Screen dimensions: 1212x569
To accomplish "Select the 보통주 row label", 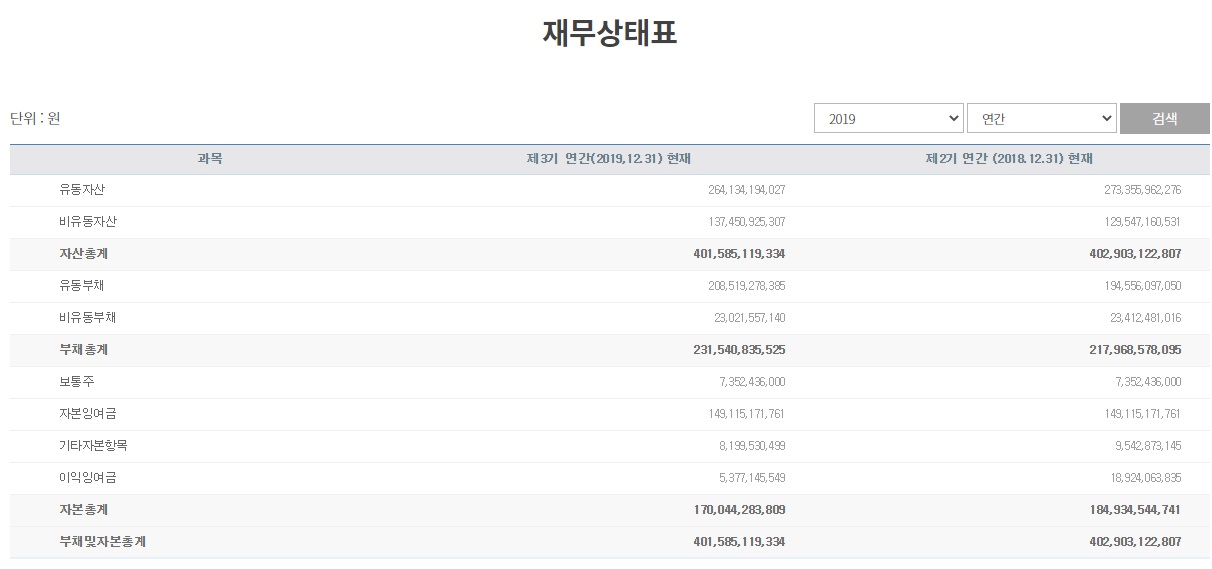I will pos(77,382).
